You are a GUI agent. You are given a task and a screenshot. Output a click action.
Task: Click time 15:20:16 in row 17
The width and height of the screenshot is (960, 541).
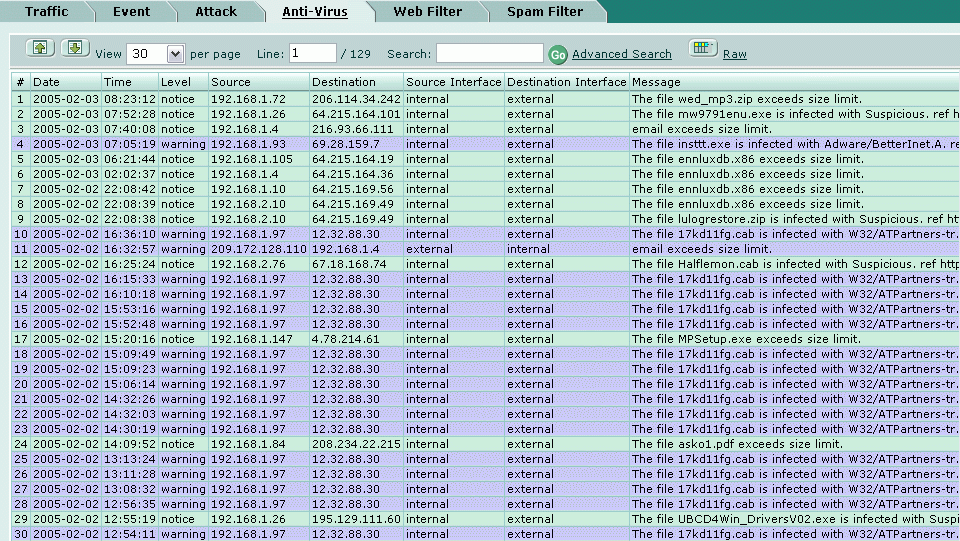click(130, 339)
